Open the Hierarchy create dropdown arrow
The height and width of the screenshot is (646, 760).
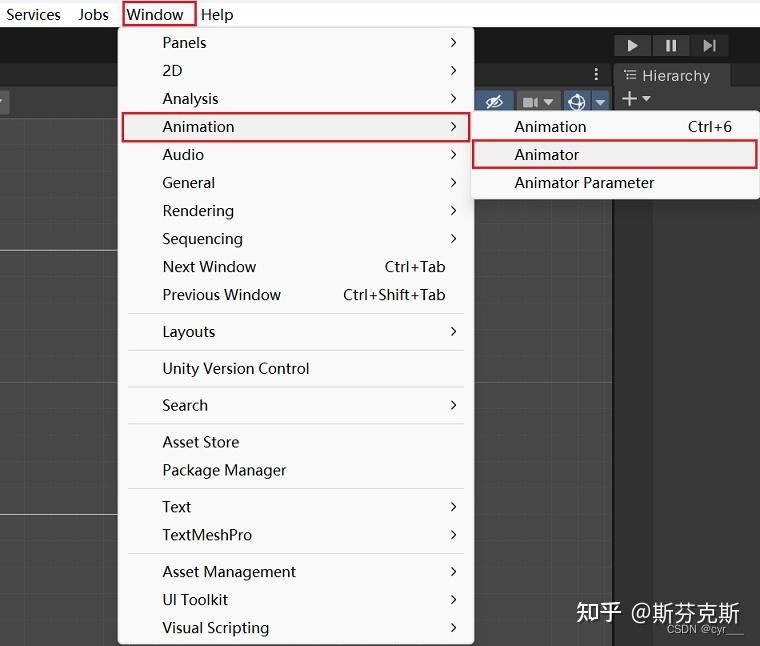tap(646, 99)
